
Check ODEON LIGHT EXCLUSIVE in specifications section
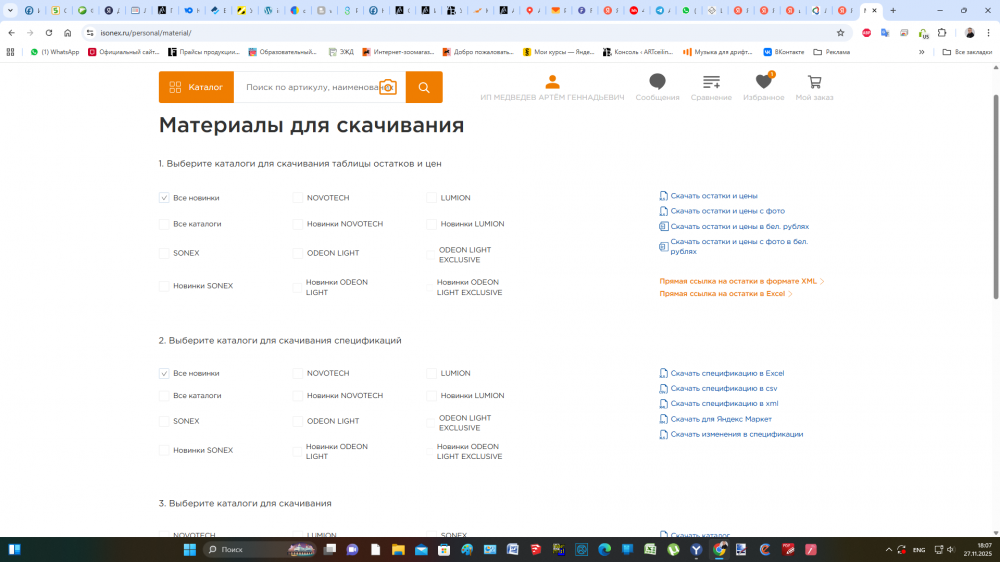431,423
